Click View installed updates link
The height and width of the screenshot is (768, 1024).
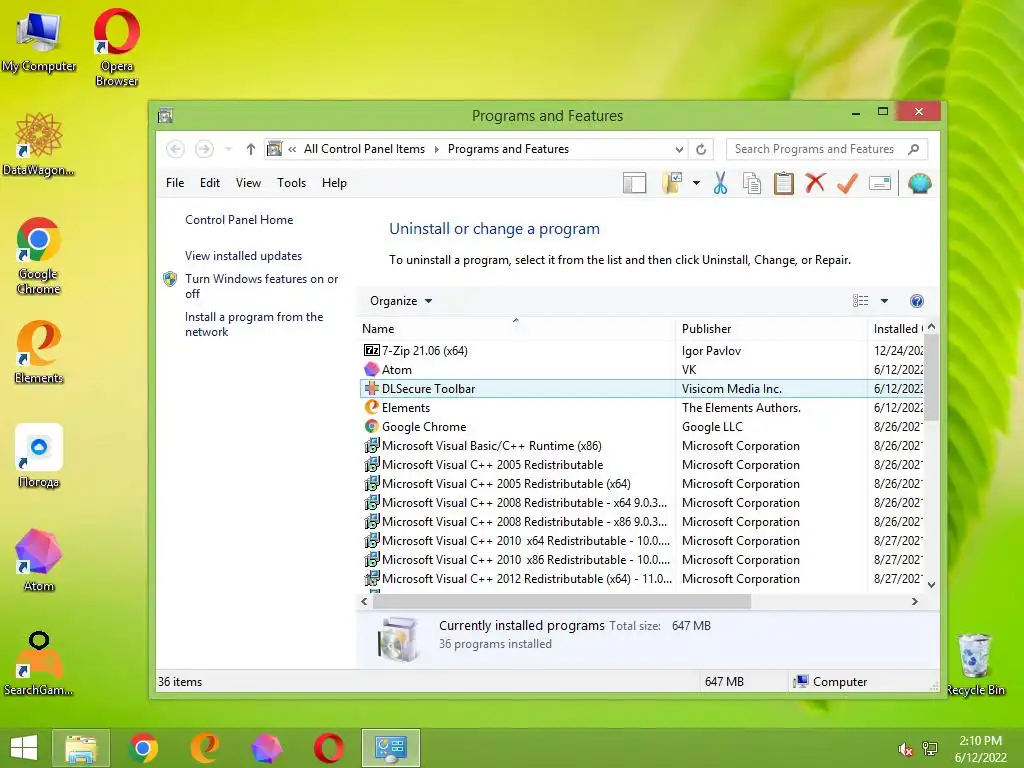(x=243, y=256)
